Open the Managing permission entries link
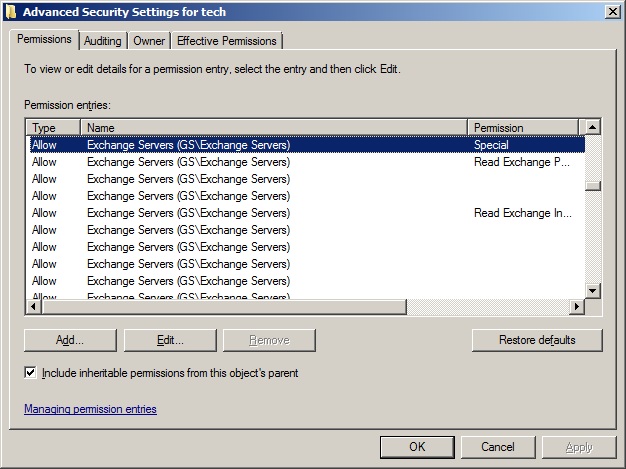626x469 pixels. 90,409
